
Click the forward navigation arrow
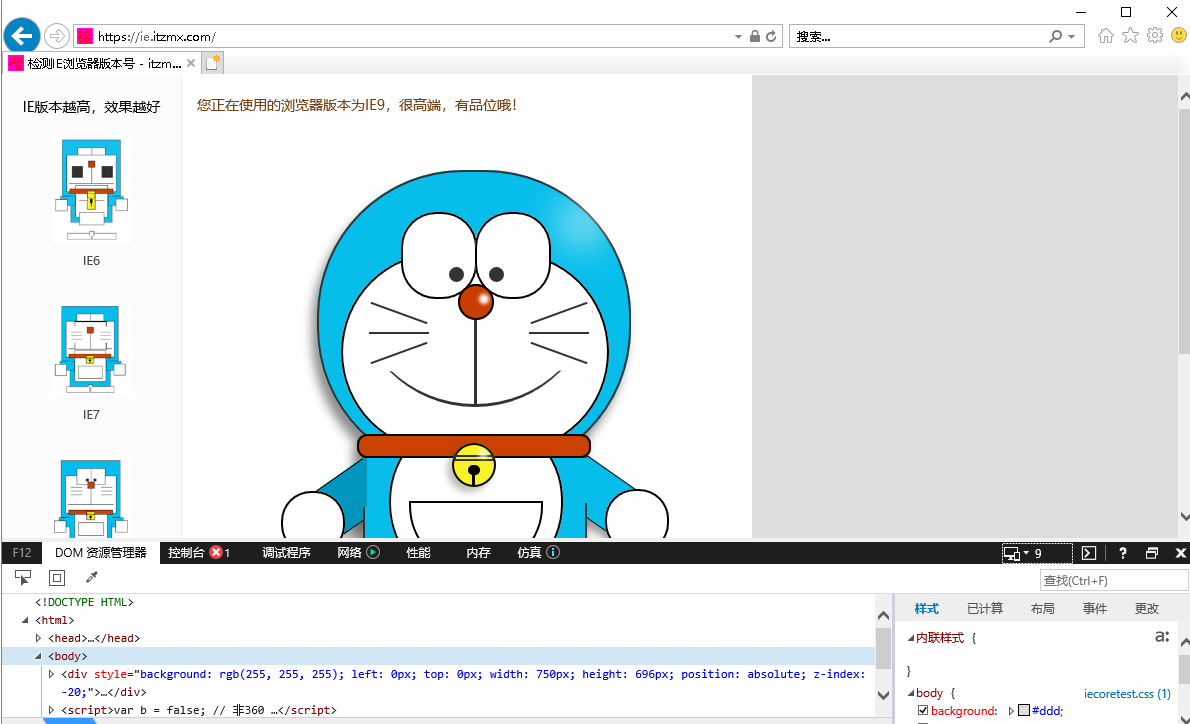click(57, 36)
